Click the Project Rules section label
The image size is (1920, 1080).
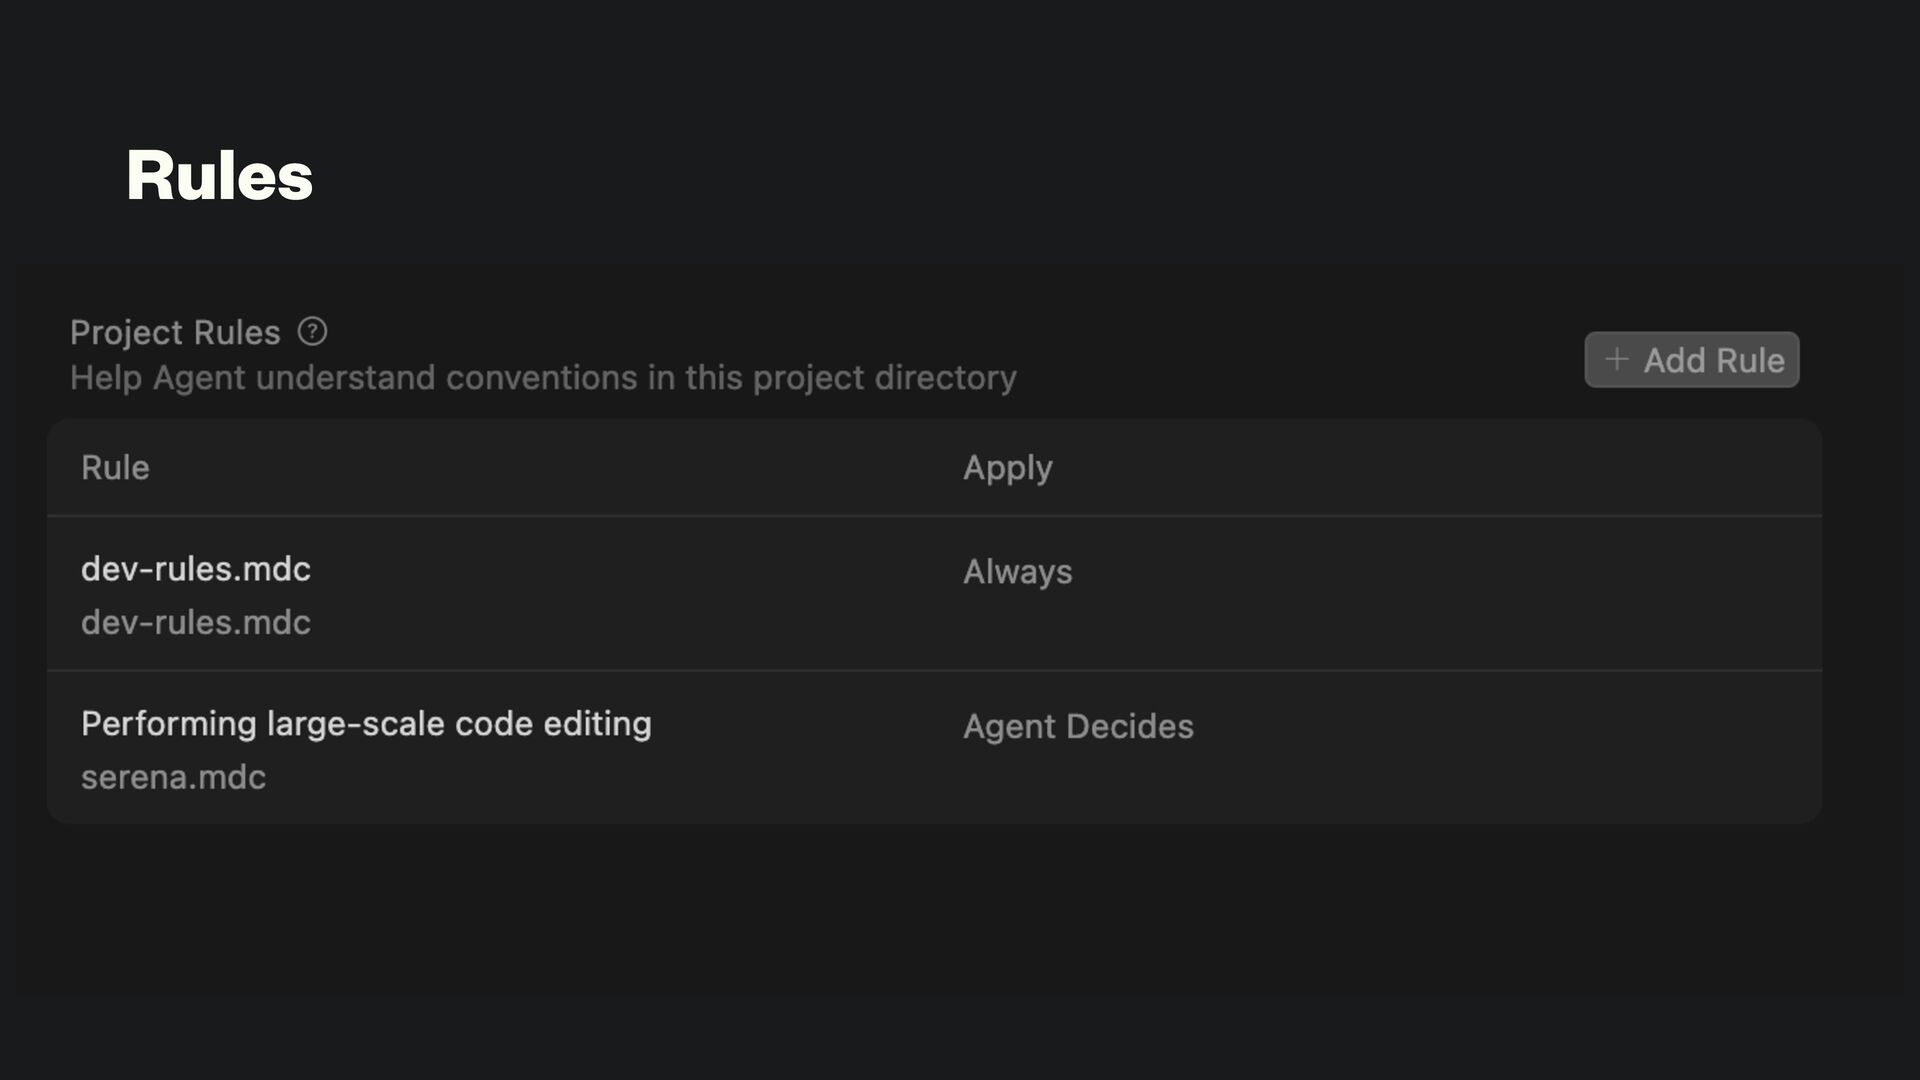175,332
